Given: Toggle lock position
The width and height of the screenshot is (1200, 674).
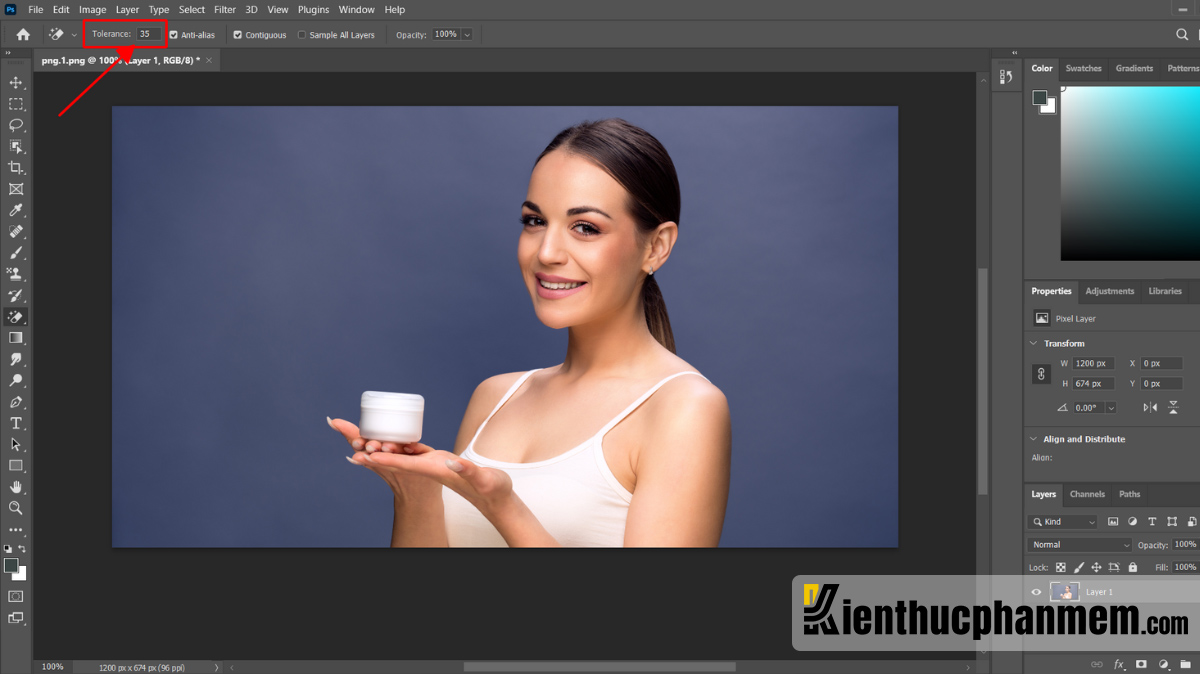Looking at the screenshot, I should (1096, 567).
